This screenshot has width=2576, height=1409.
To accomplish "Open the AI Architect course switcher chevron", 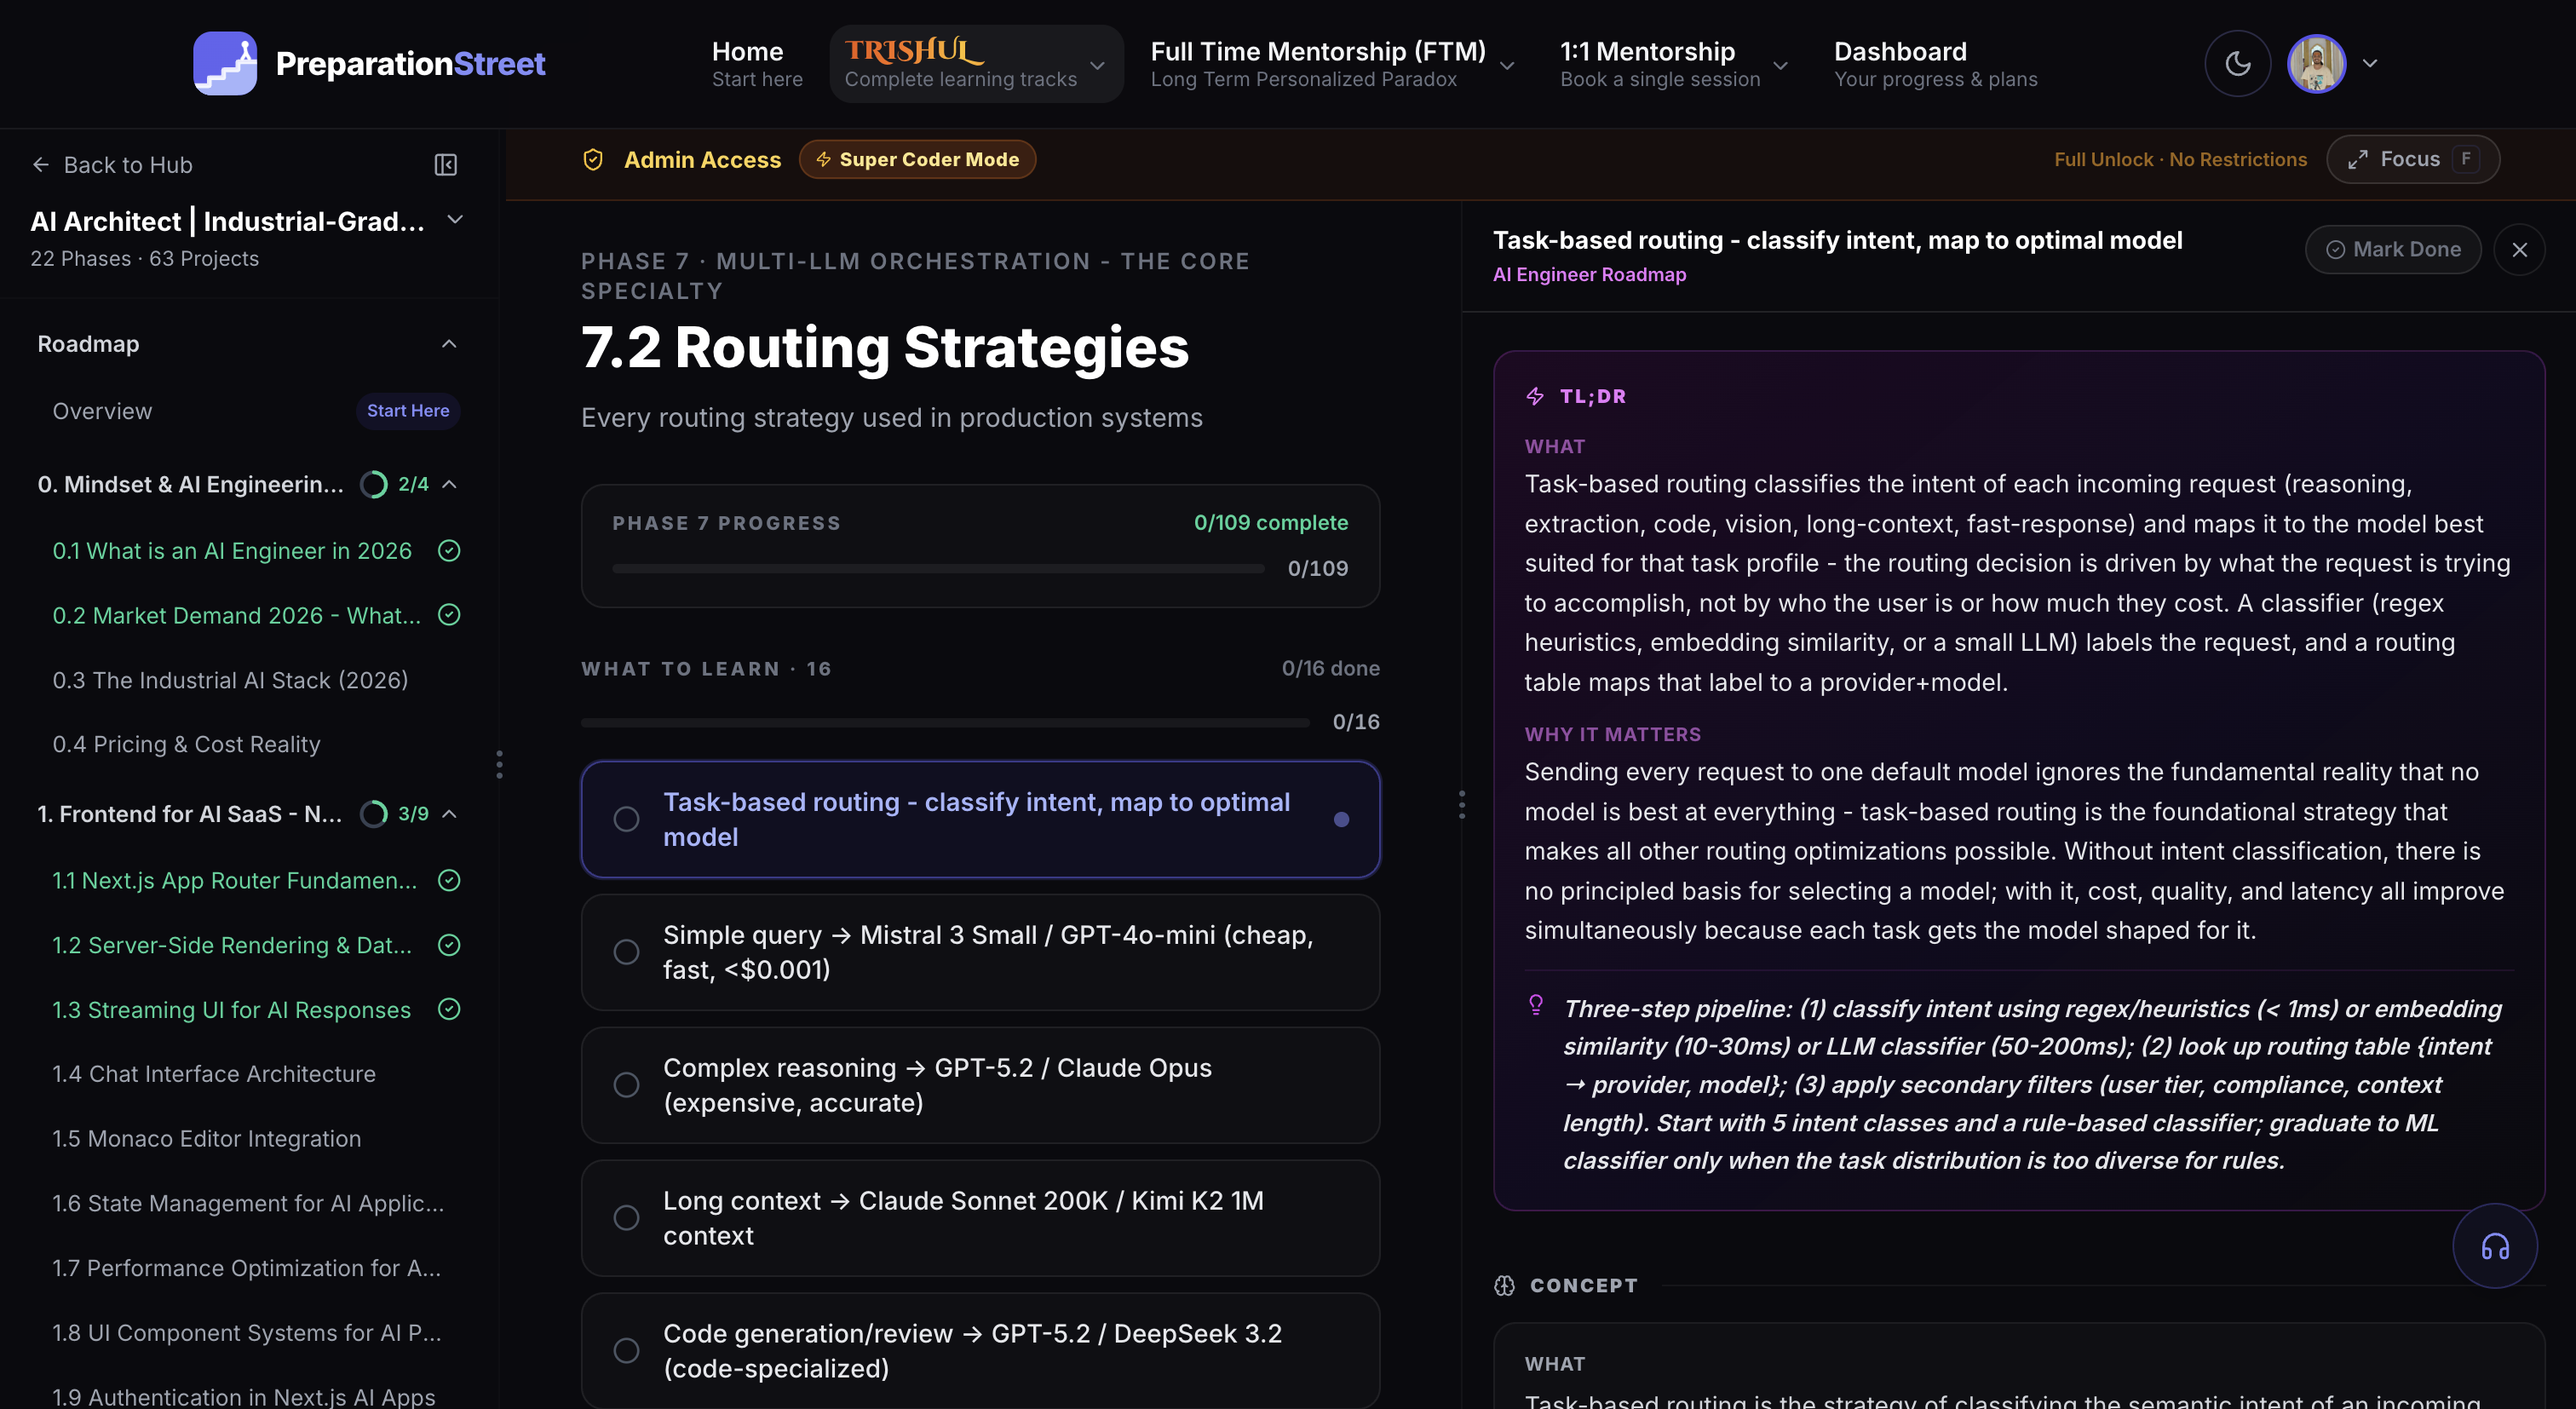I will pos(455,220).
